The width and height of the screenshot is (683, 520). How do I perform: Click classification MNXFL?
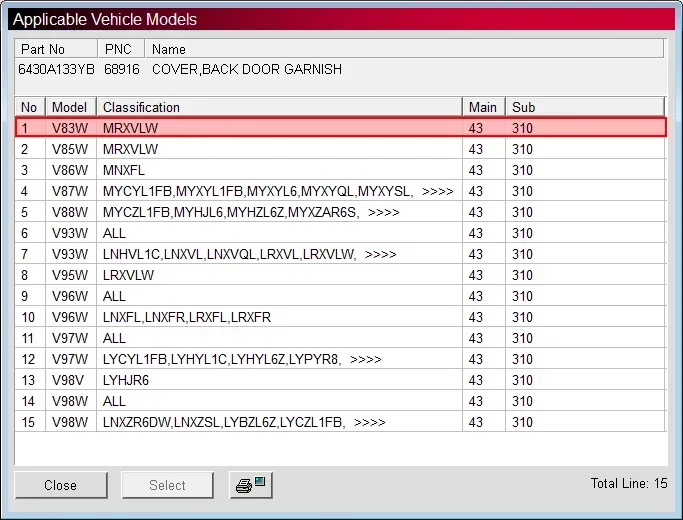(x=124, y=170)
